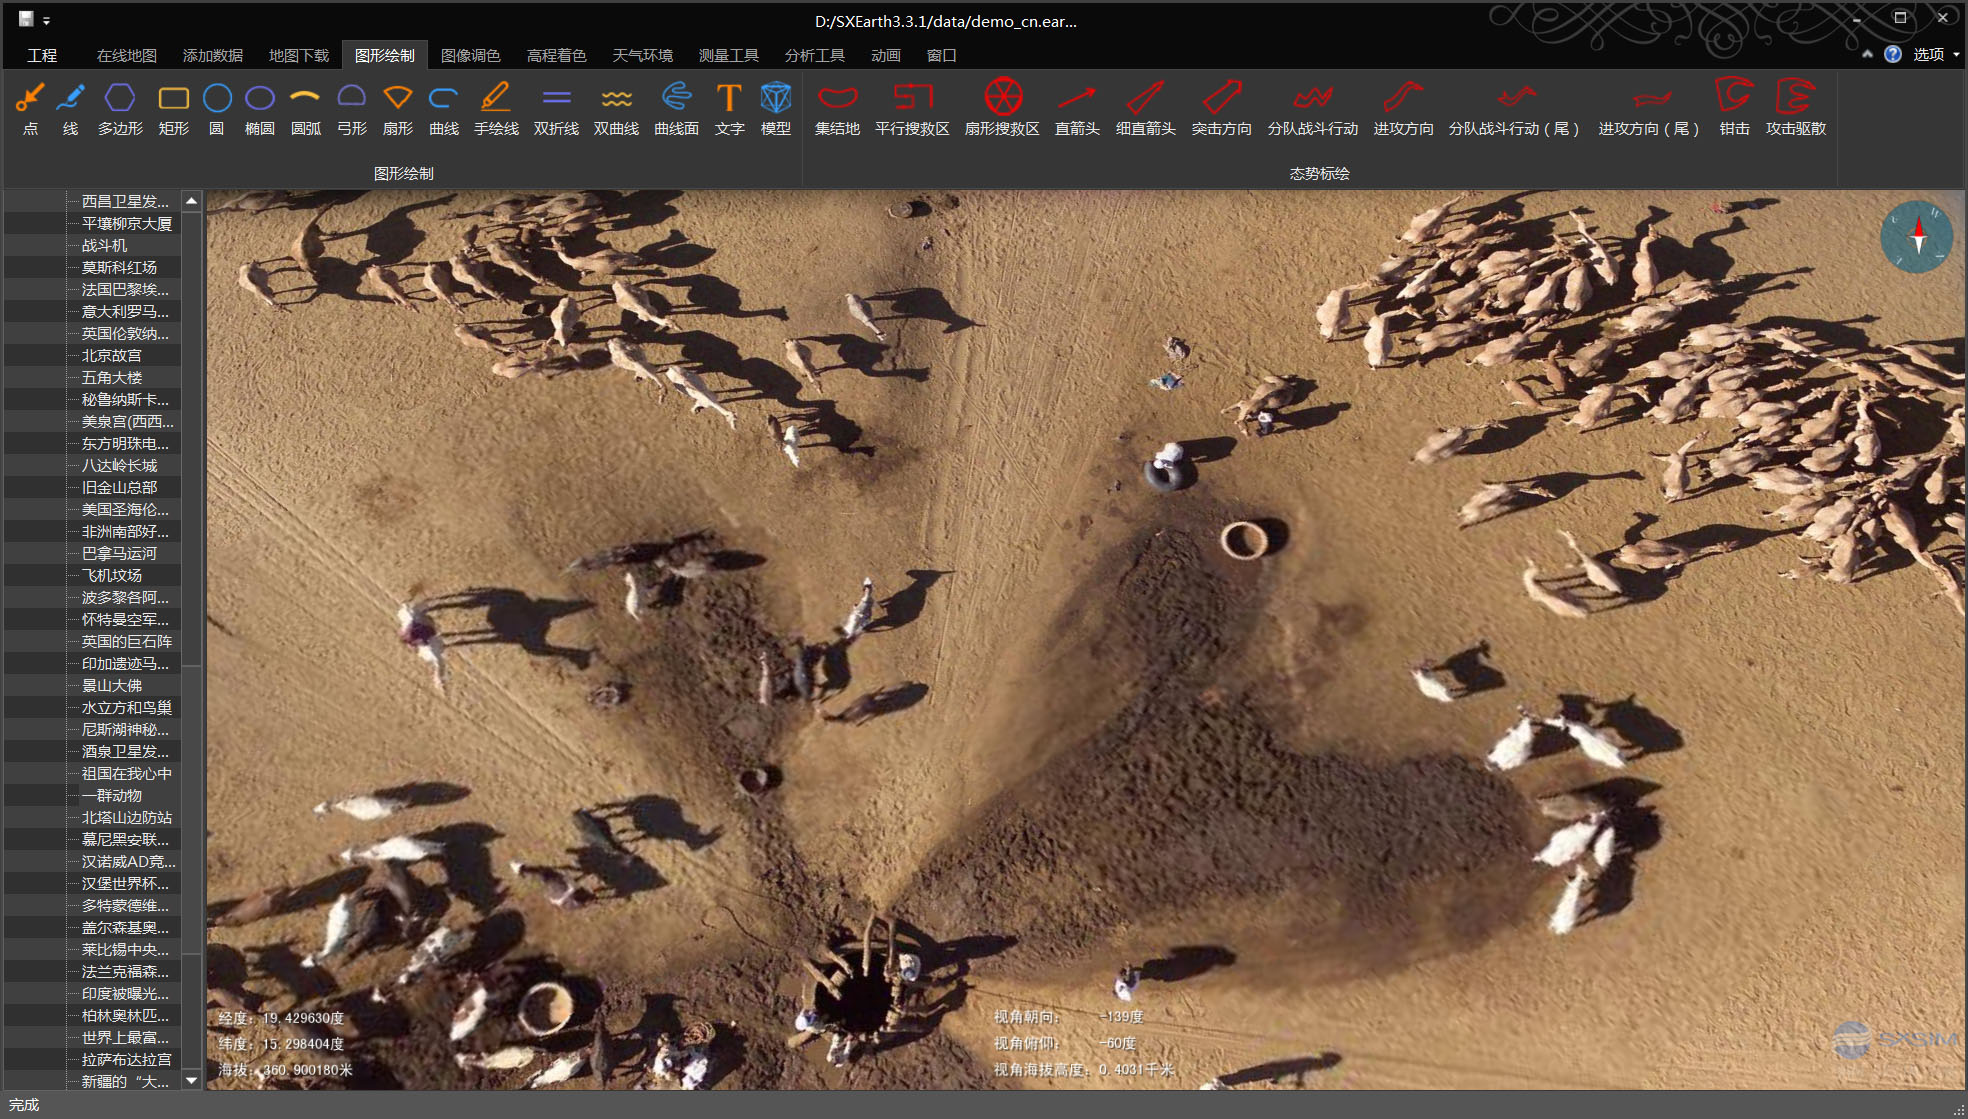Choose the 多边形 polygon tool
The height and width of the screenshot is (1119, 1968).
120,109
